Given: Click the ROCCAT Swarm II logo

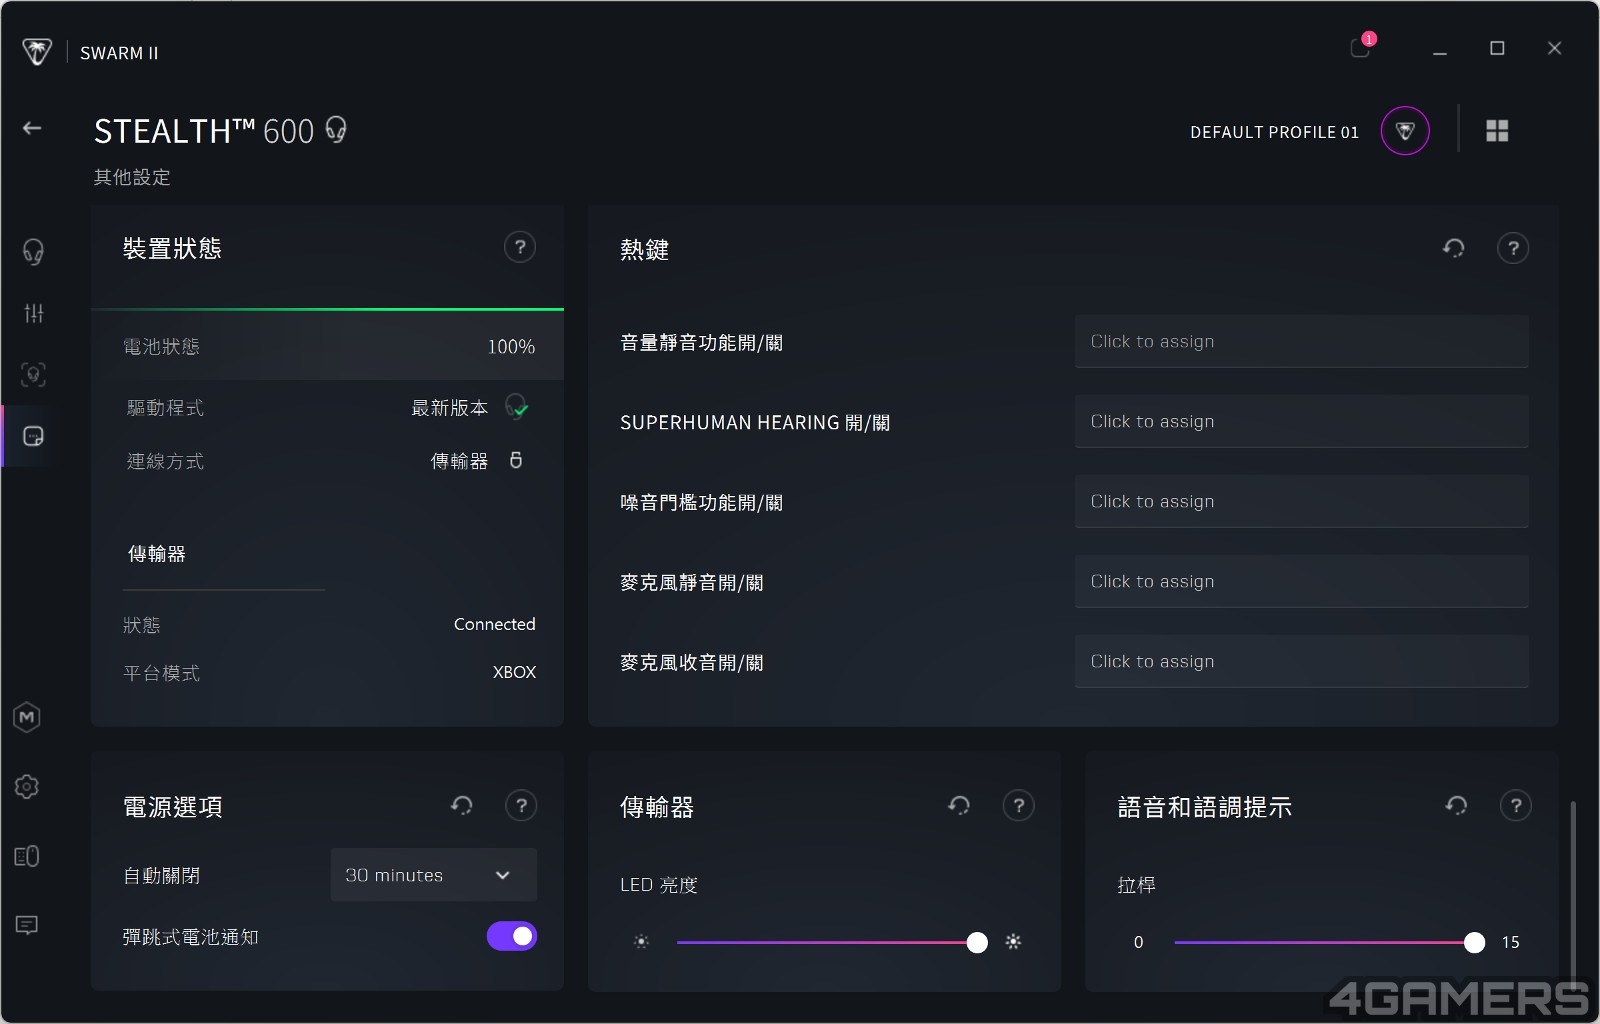Looking at the screenshot, I should [37, 52].
